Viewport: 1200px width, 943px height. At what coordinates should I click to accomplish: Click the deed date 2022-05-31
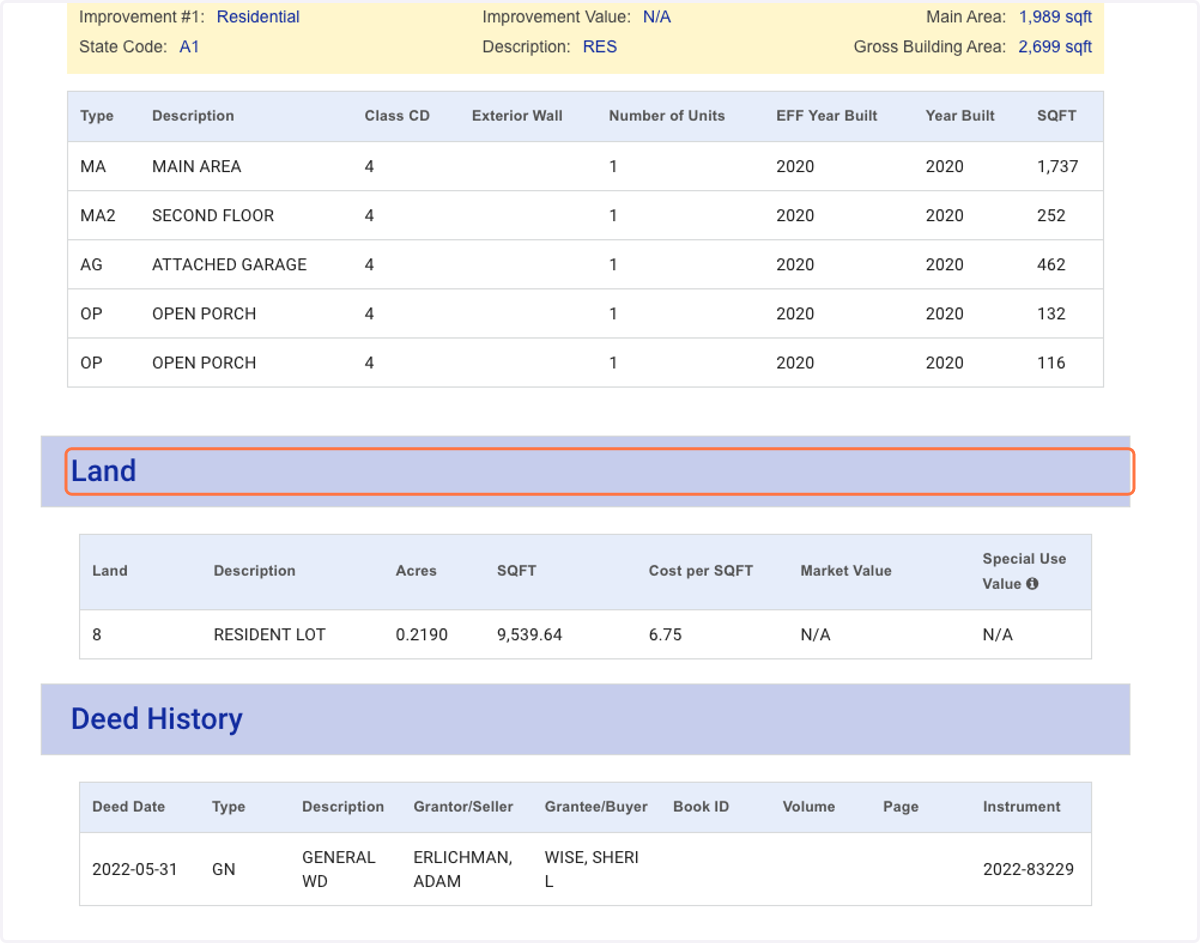point(135,870)
